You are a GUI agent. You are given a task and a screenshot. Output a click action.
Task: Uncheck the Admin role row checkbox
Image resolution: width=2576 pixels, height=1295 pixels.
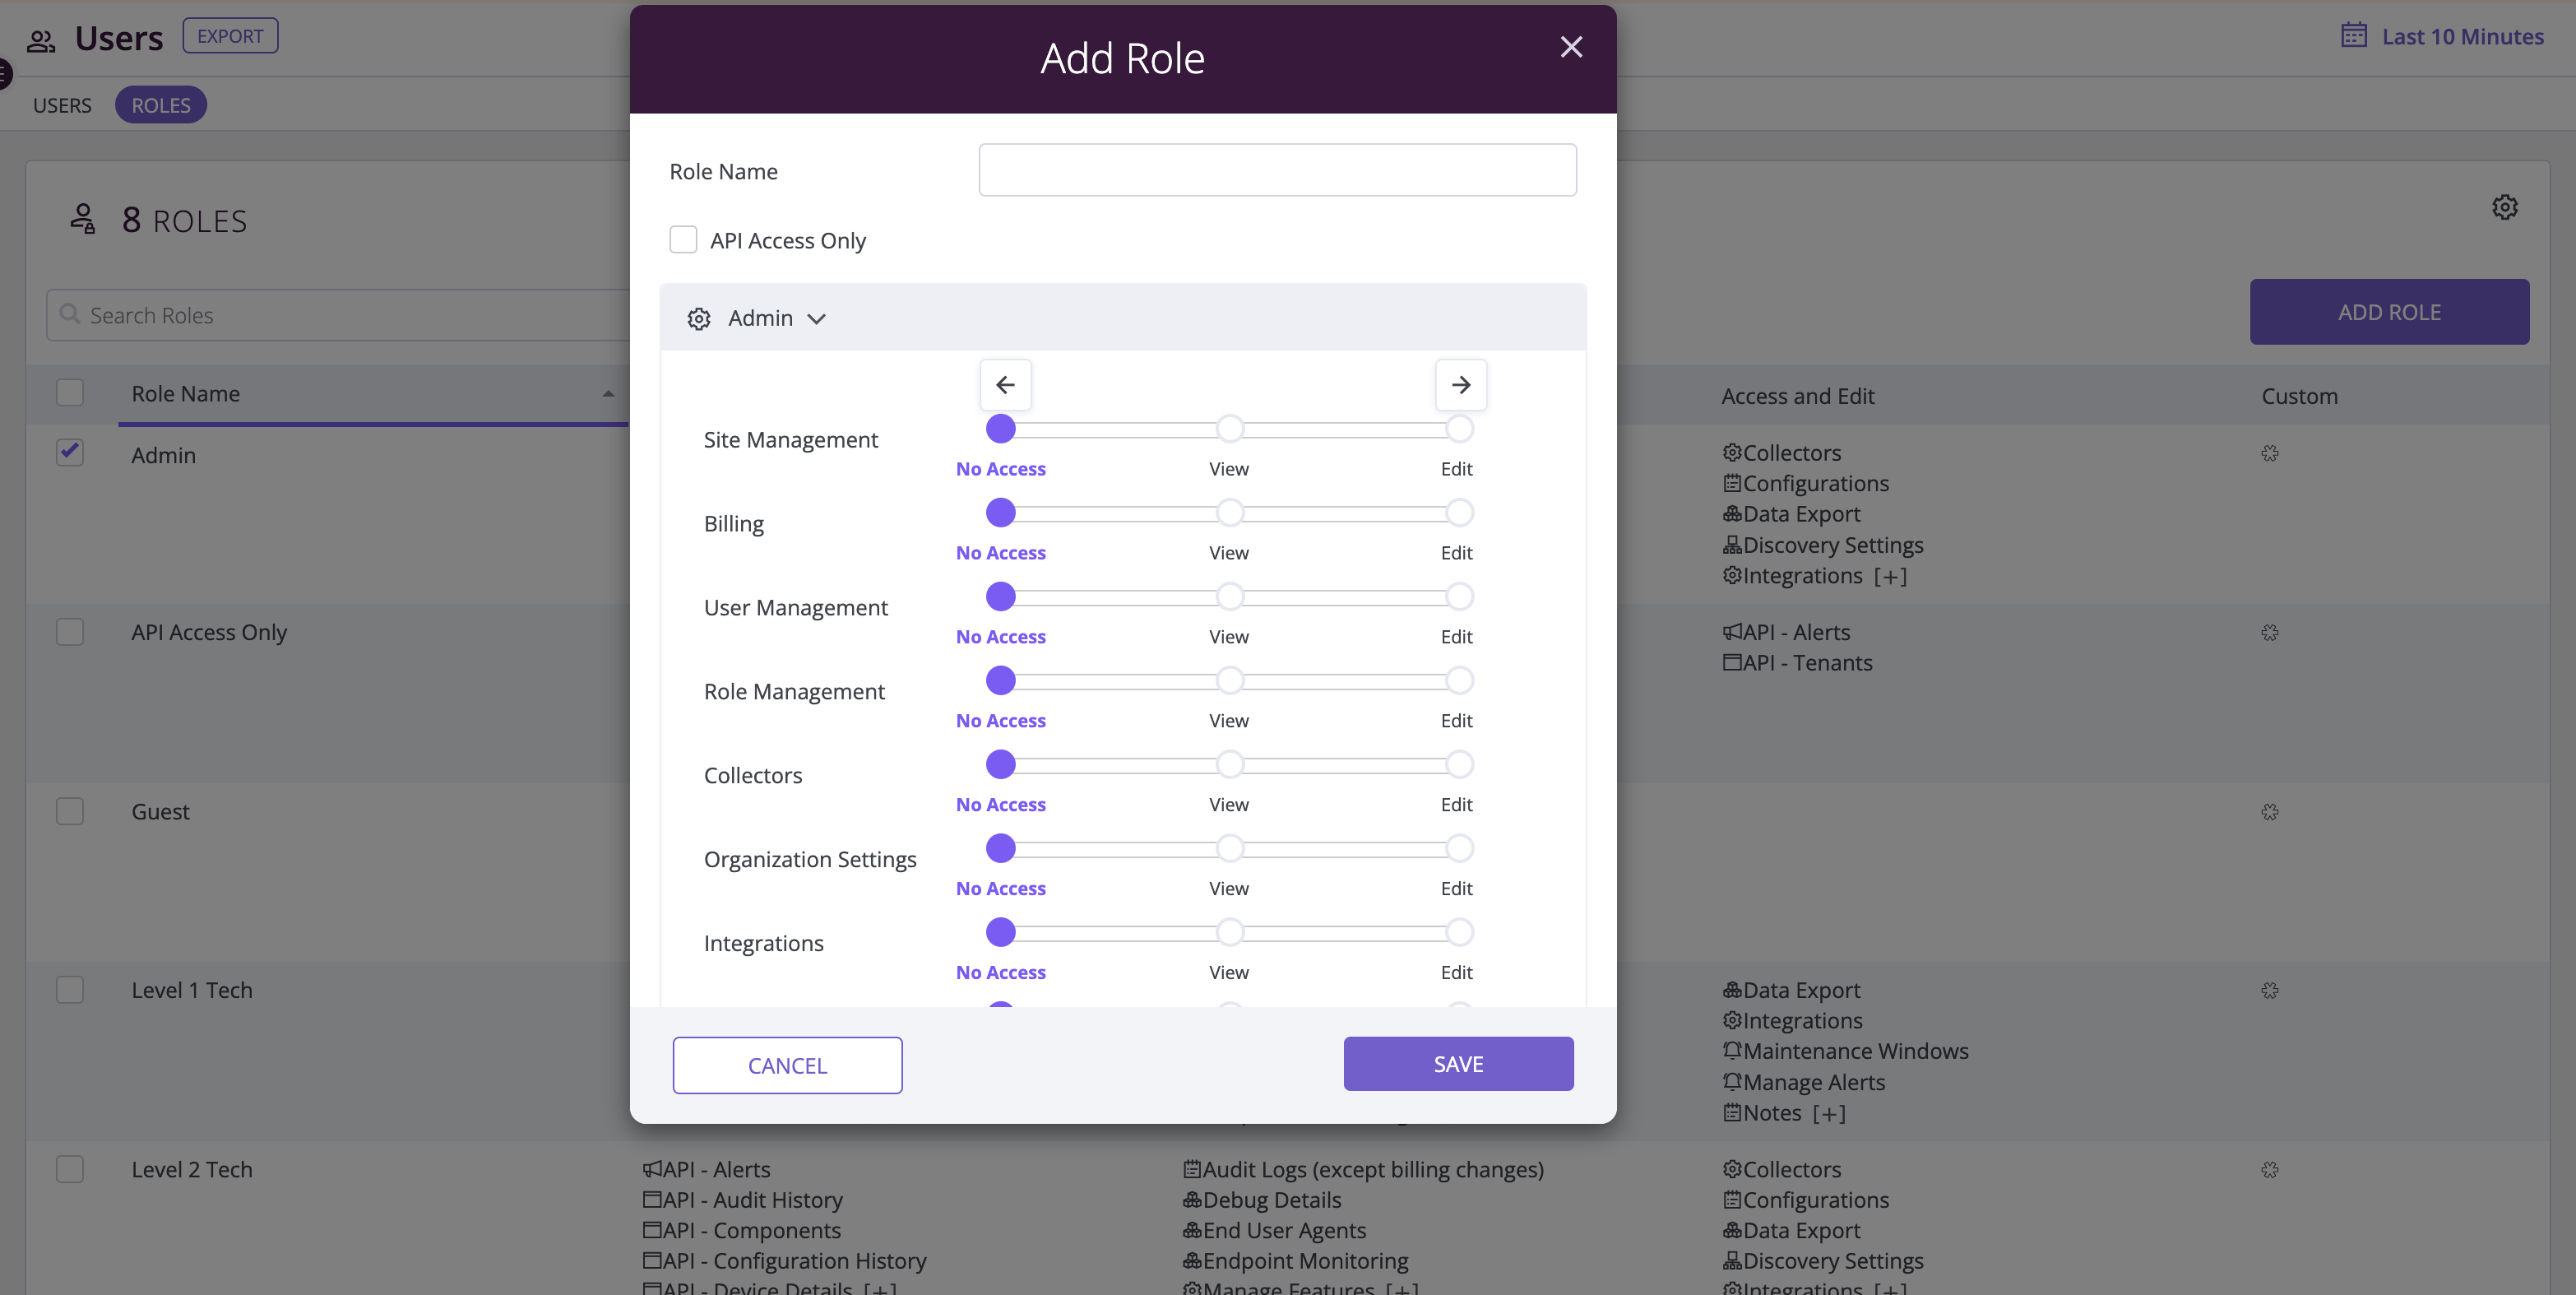click(70, 453)
